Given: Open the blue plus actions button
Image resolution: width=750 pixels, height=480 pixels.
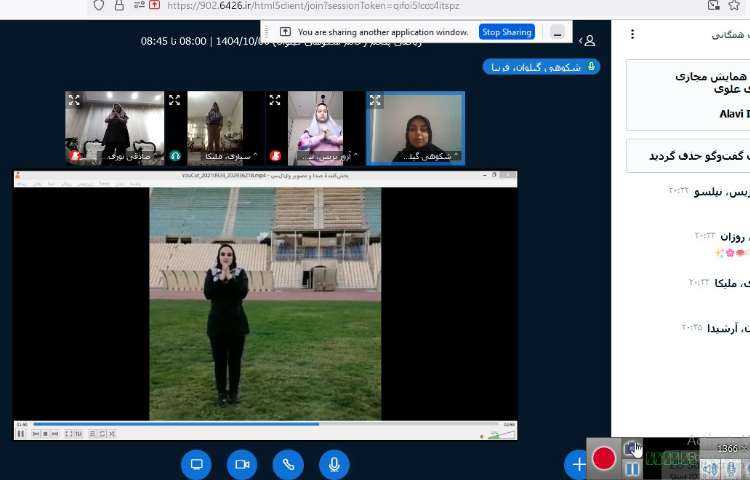Looking at the screenshot, I should tap(577, 465).
